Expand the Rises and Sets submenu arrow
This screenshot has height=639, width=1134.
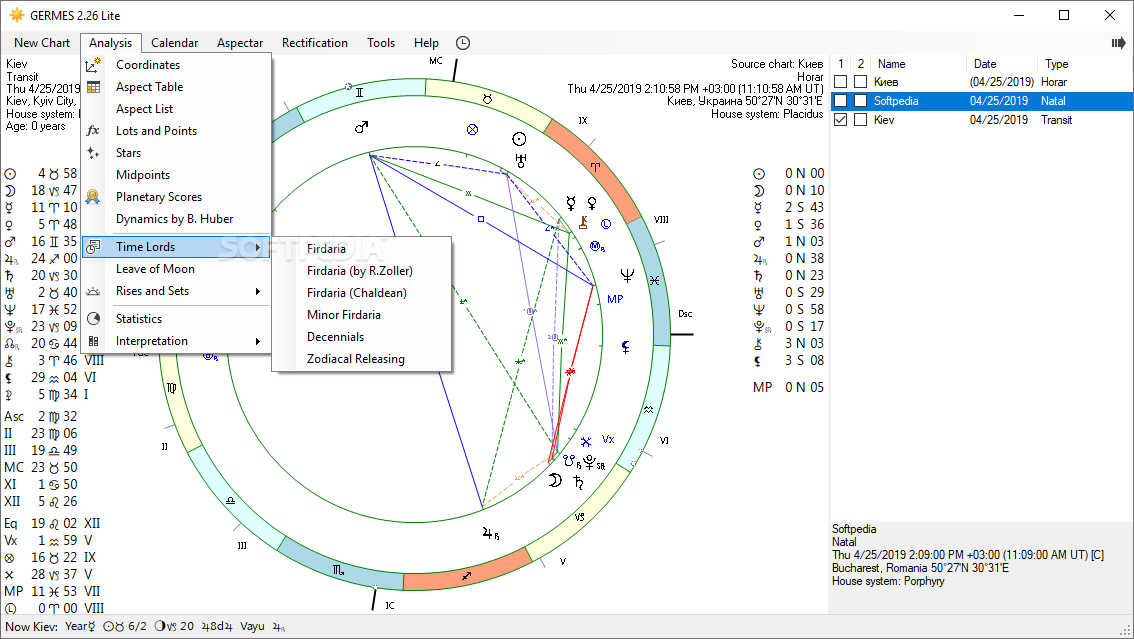(x=257, y=291)
